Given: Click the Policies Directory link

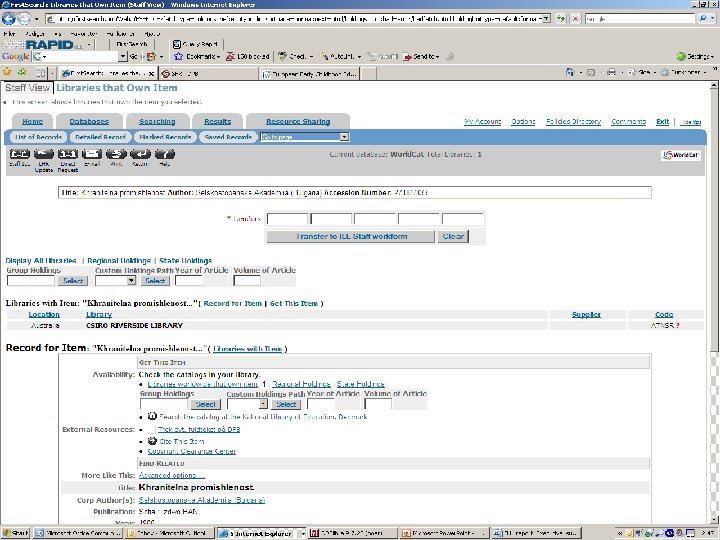Looking at the screenshot, I should pos(574,122).
